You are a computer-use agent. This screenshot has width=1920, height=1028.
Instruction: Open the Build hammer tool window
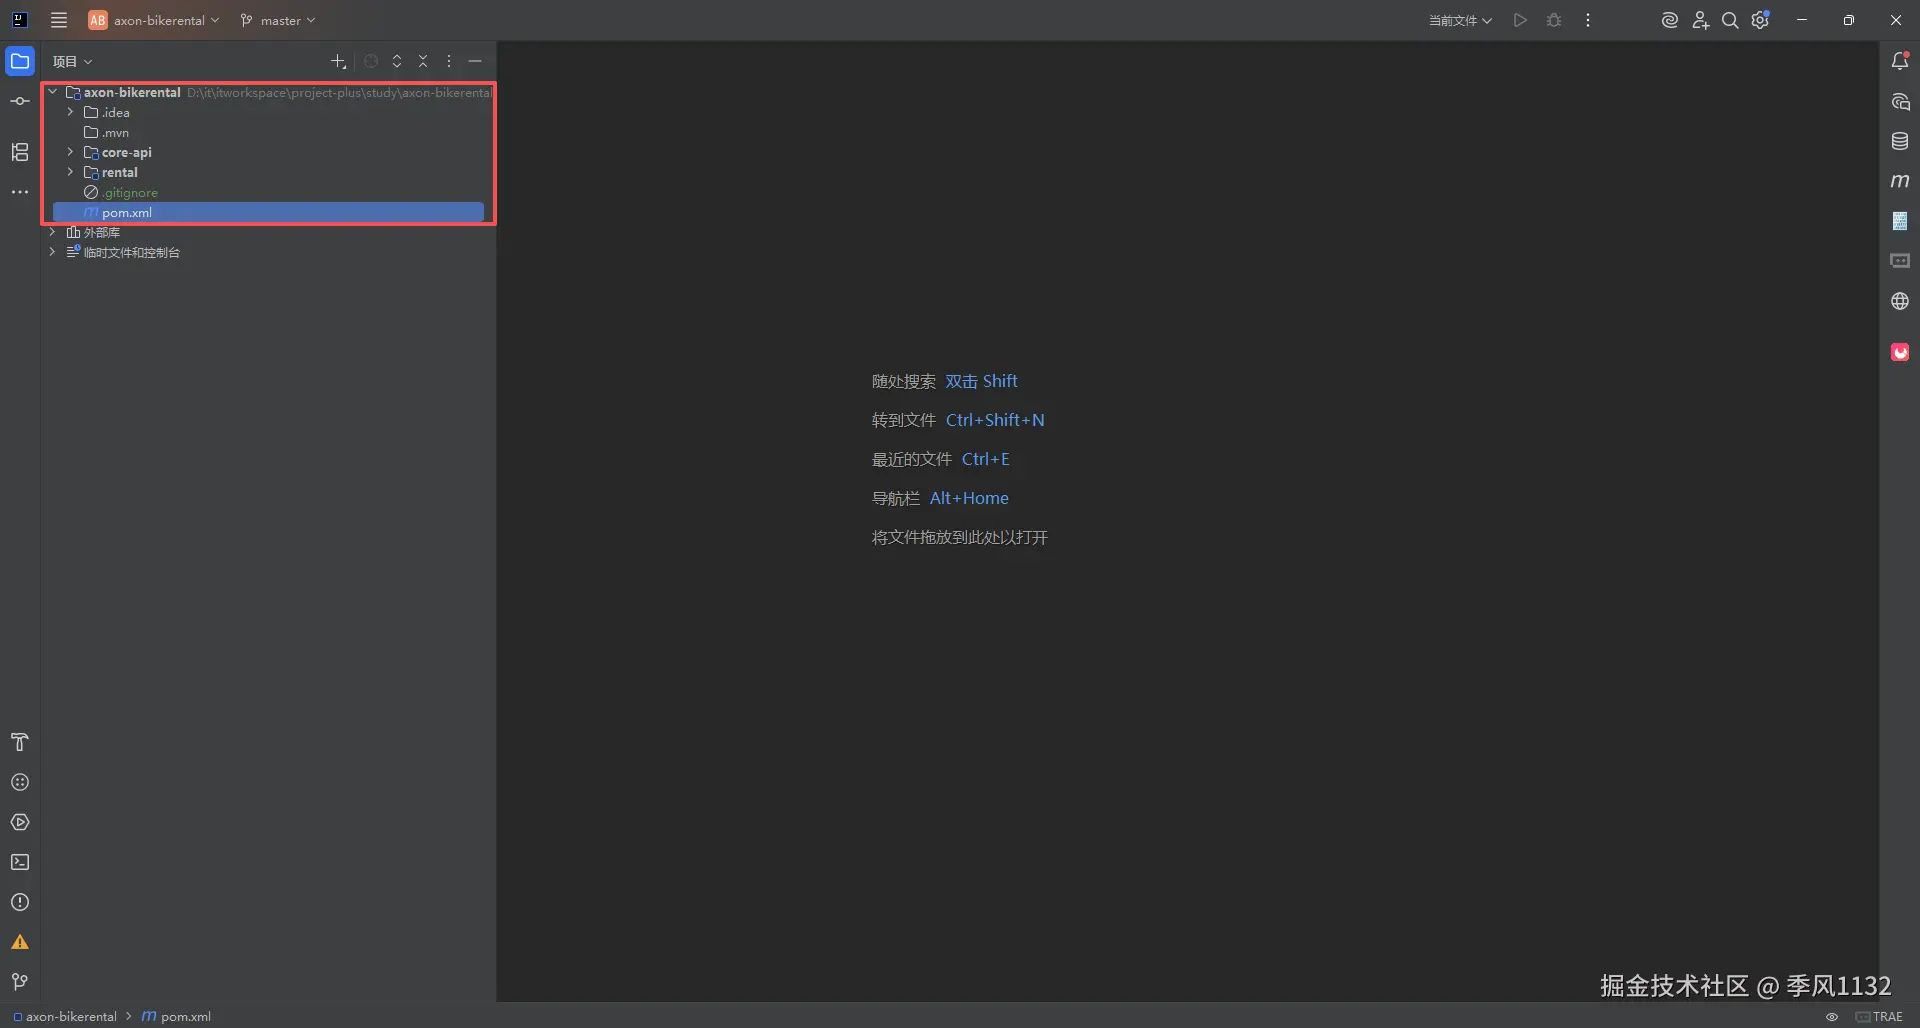(20, 742)
